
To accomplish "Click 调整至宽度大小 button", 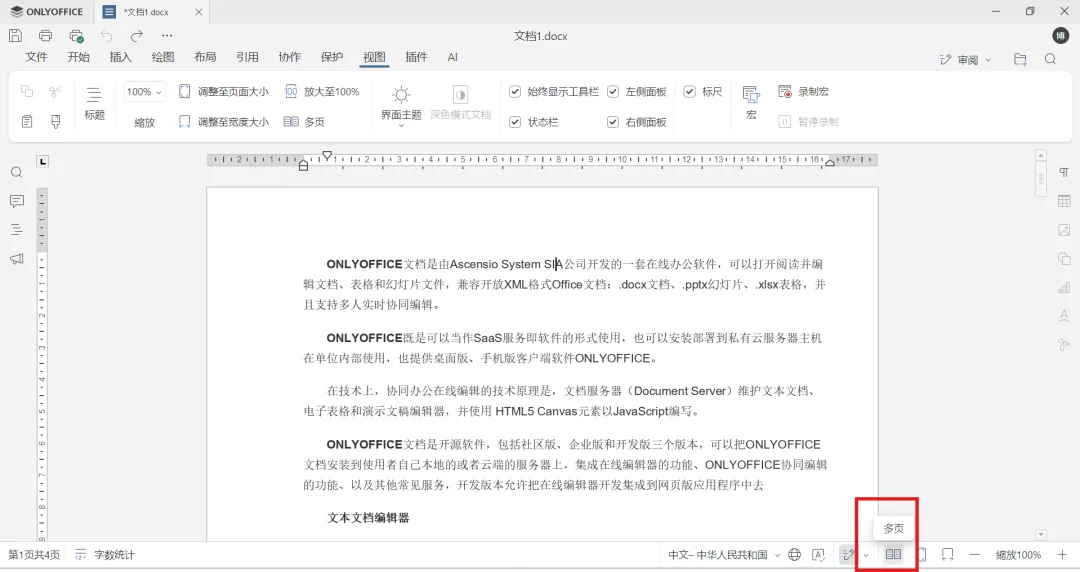I will [x=224, y=122].
